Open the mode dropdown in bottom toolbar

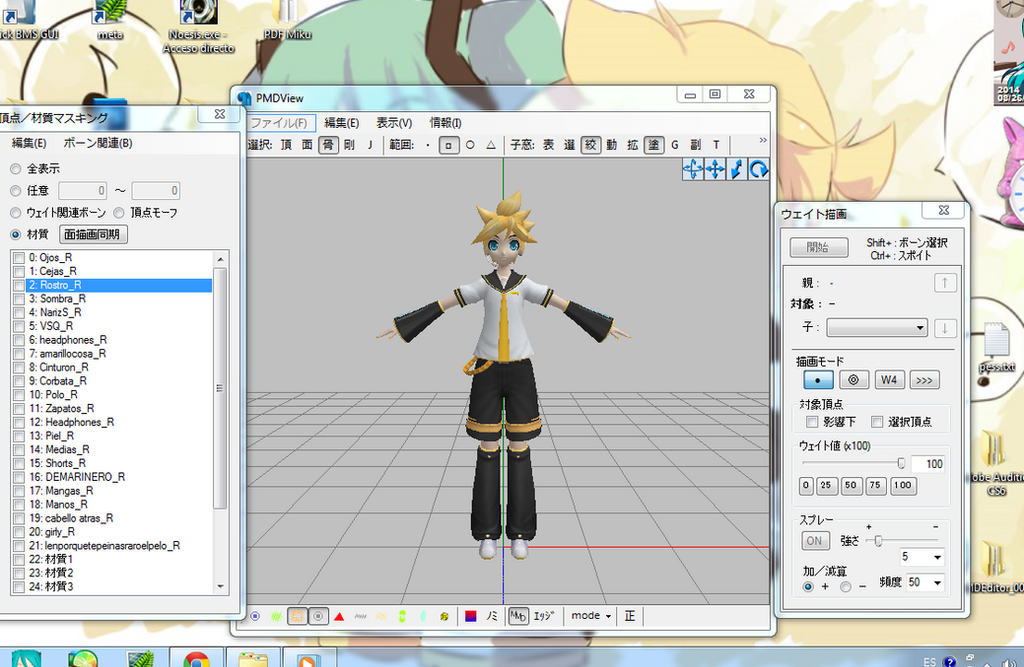pyautogui.click(x=591, y=616)
